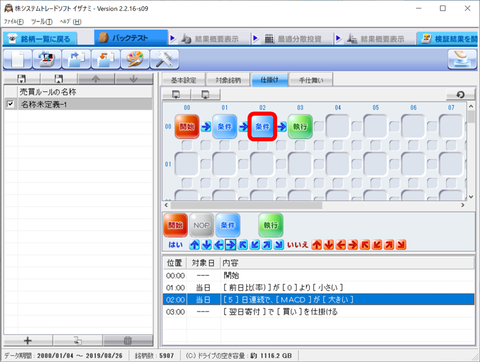The height and width of the screenshot is (362, 480).
Task: Select the 最適分散投資 step tab
Action: (x=296, y=39)
